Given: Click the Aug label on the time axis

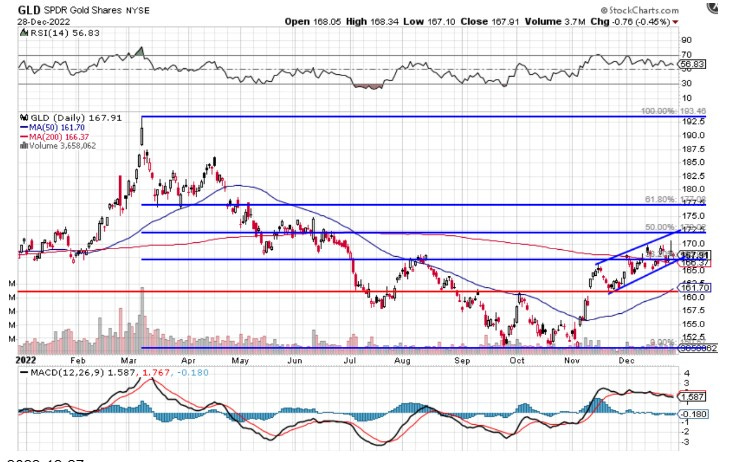Looking at the screenshot, I should 403,357.
